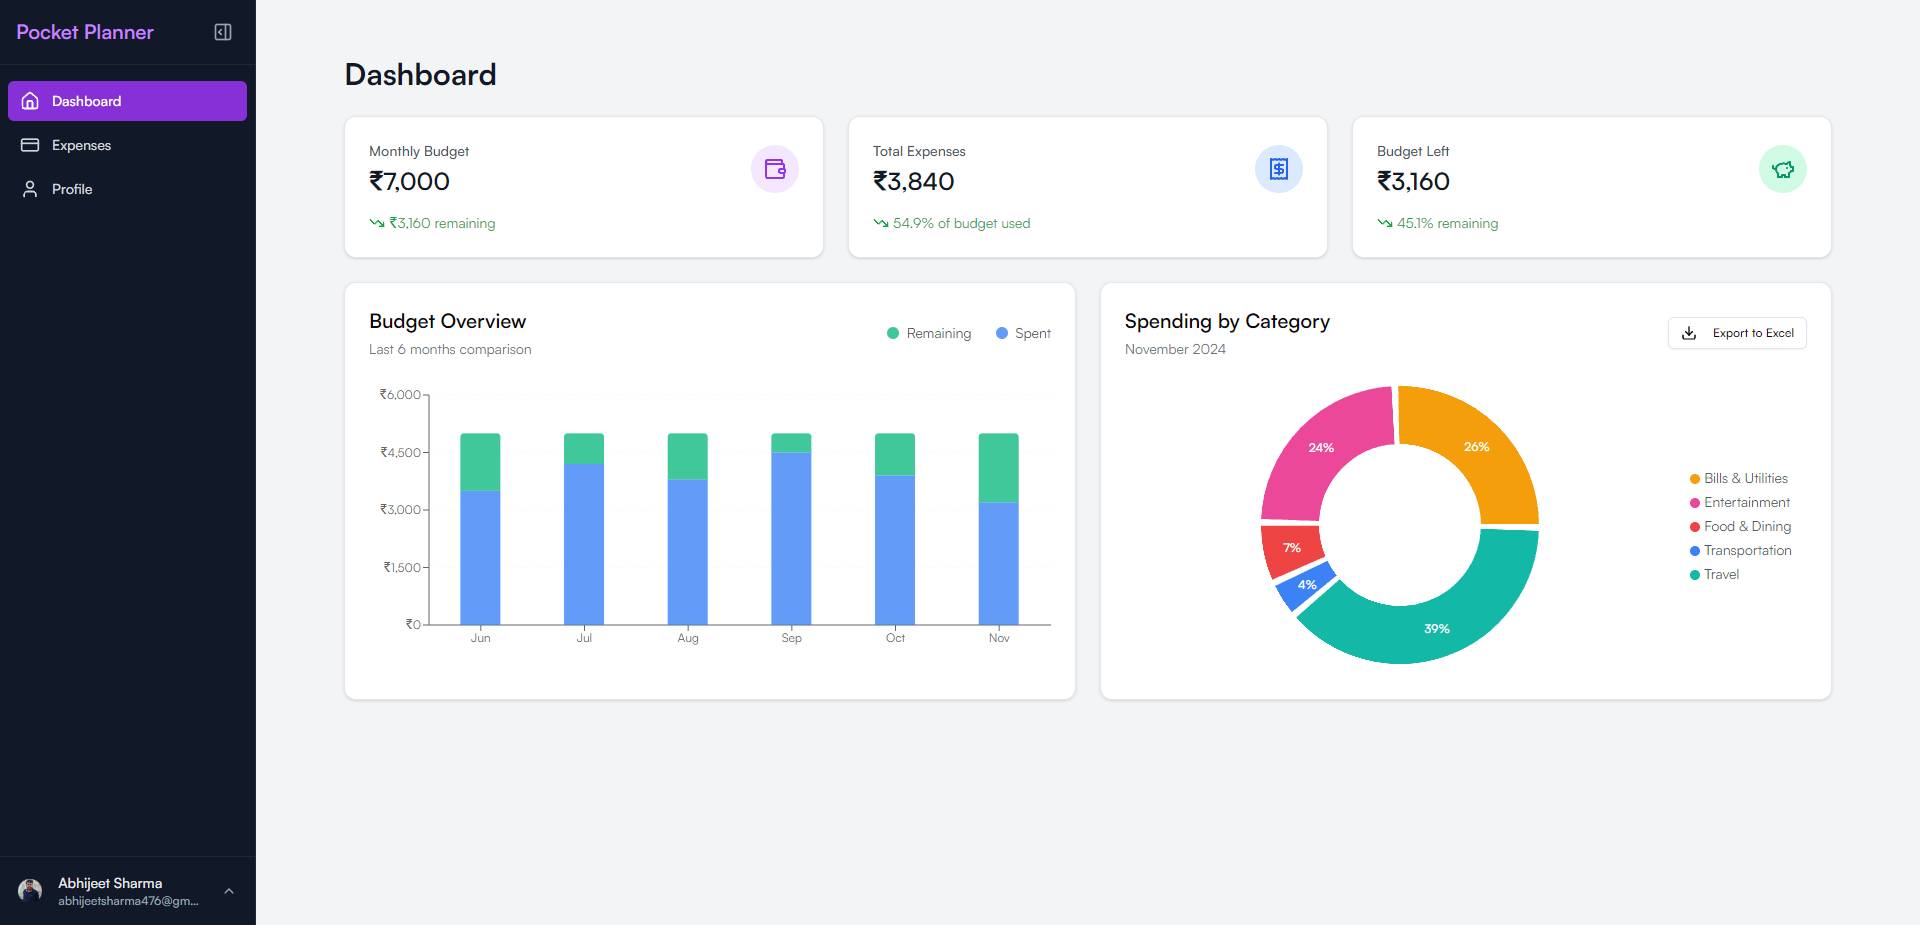Open the Expenses page from sidebar

click(x=81, y=145)
